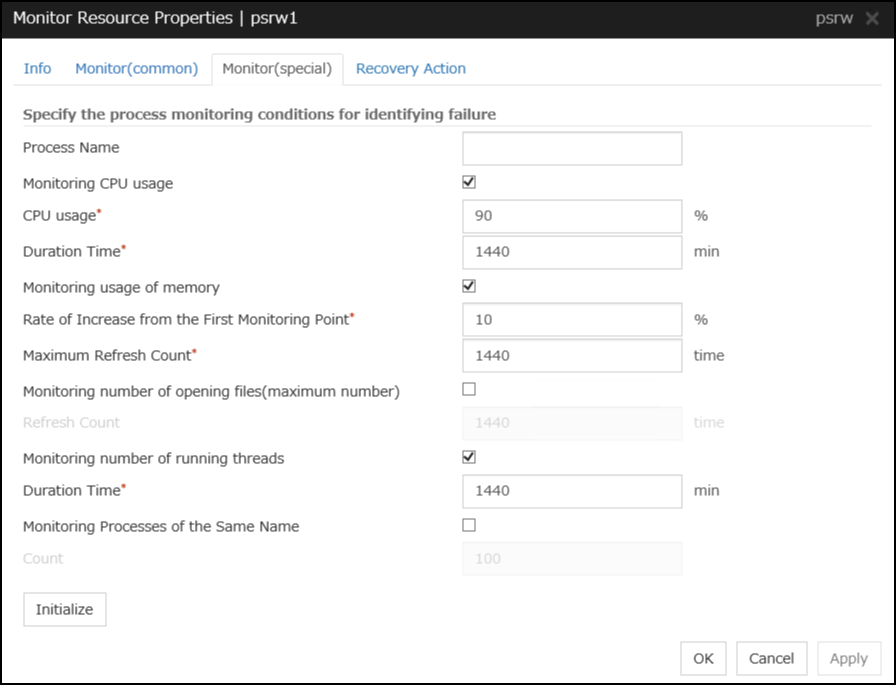
Task: Click the Maximum Refresh Count field
Action: pyautogui.click(x=572, y=355)
